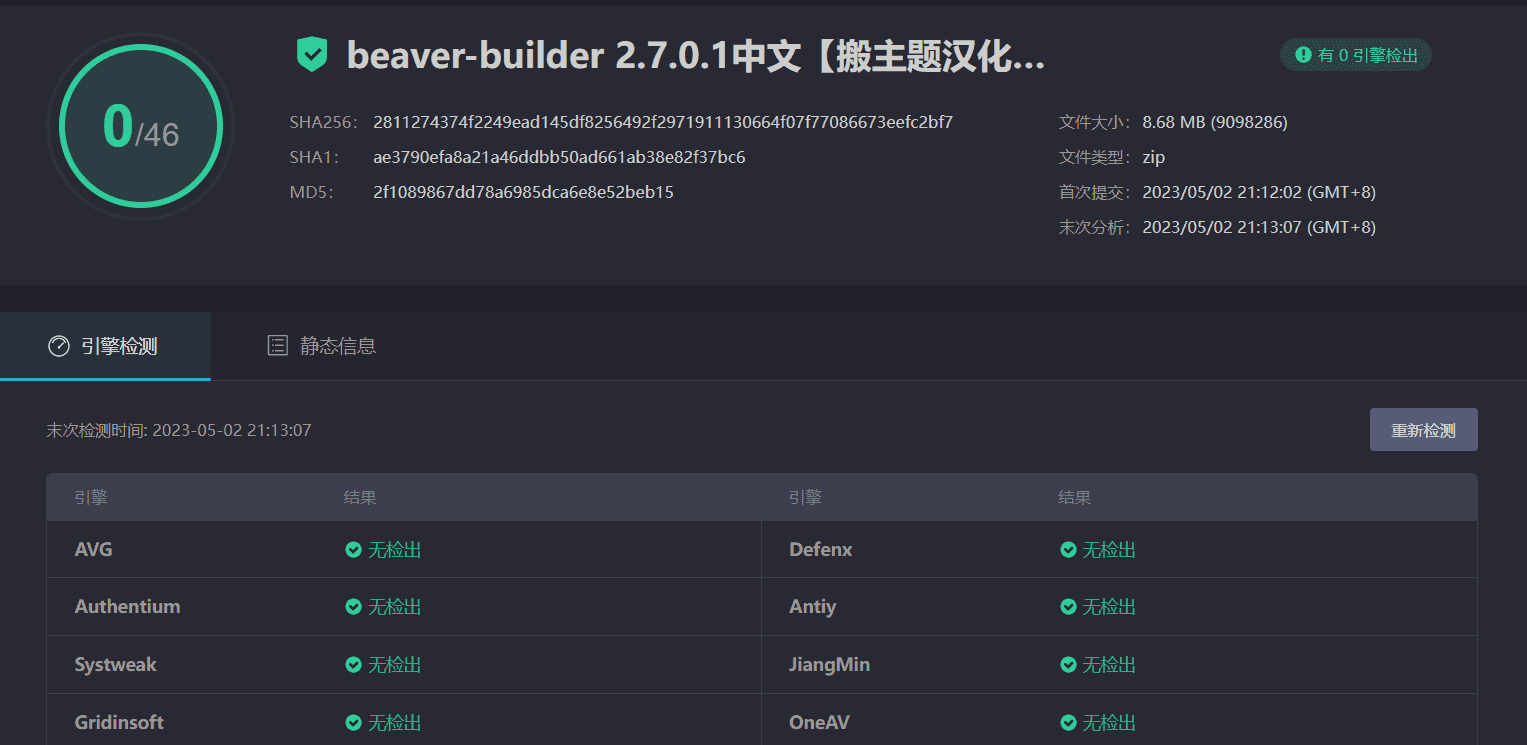
Task: Click the left '引擎' column header
Action: coord(90,497)
